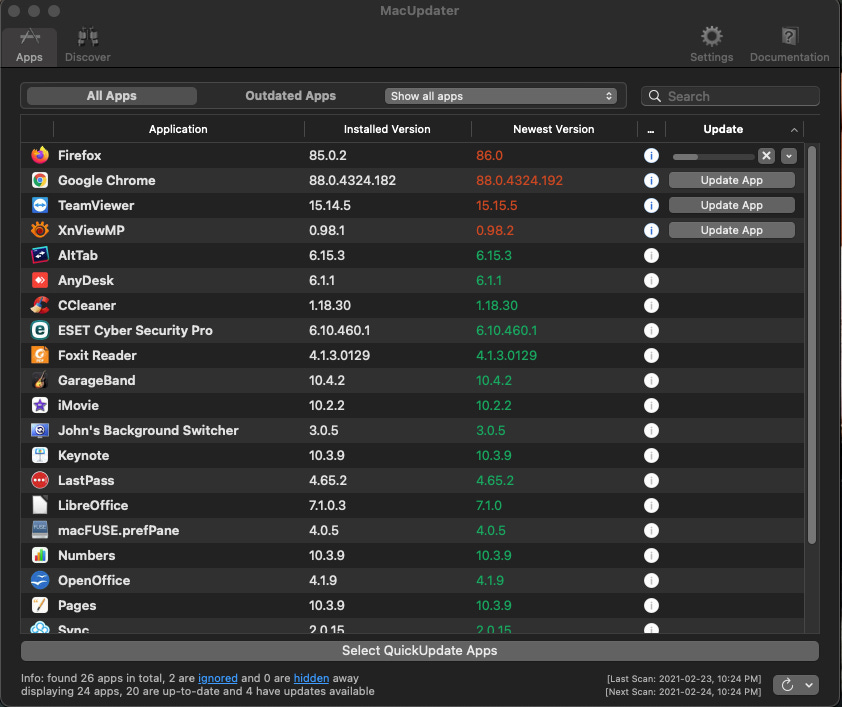Click the ESET Cyber Security Pro icon
This screenshot has height=707, width=842.
(x=40, y=330)
